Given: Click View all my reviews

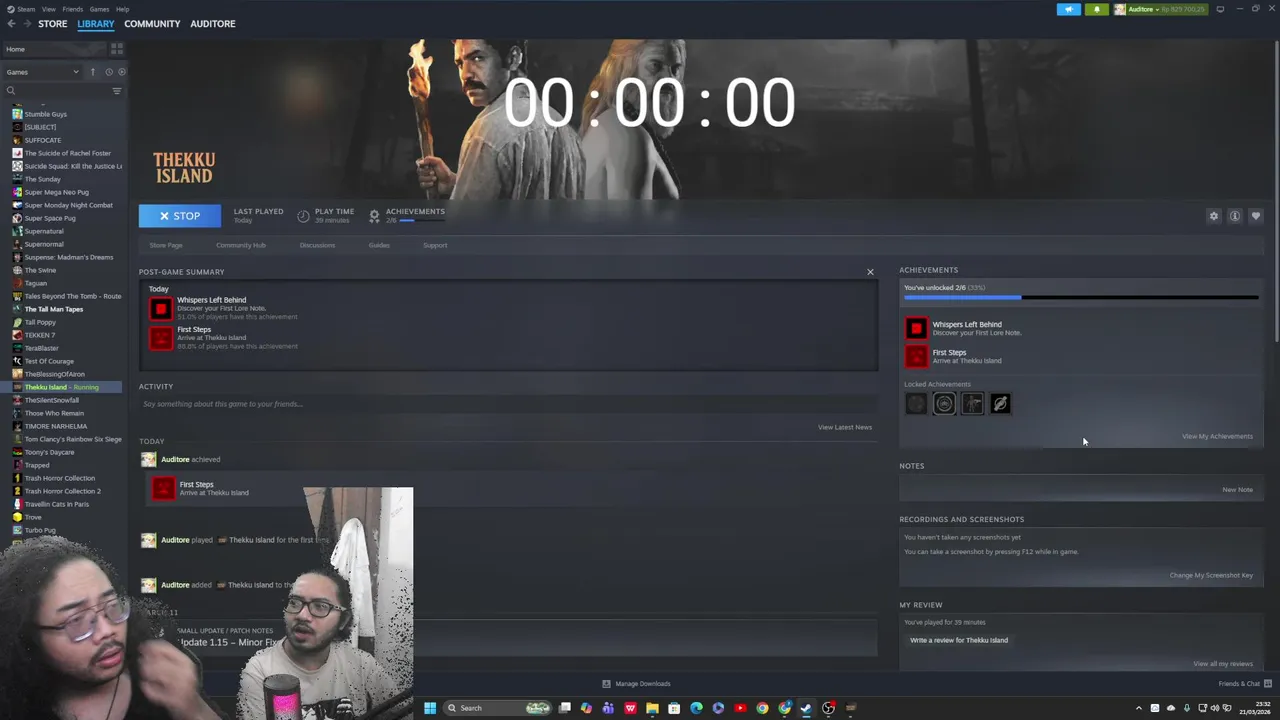Looking at the screenshot, I should tap(1223, 664).
